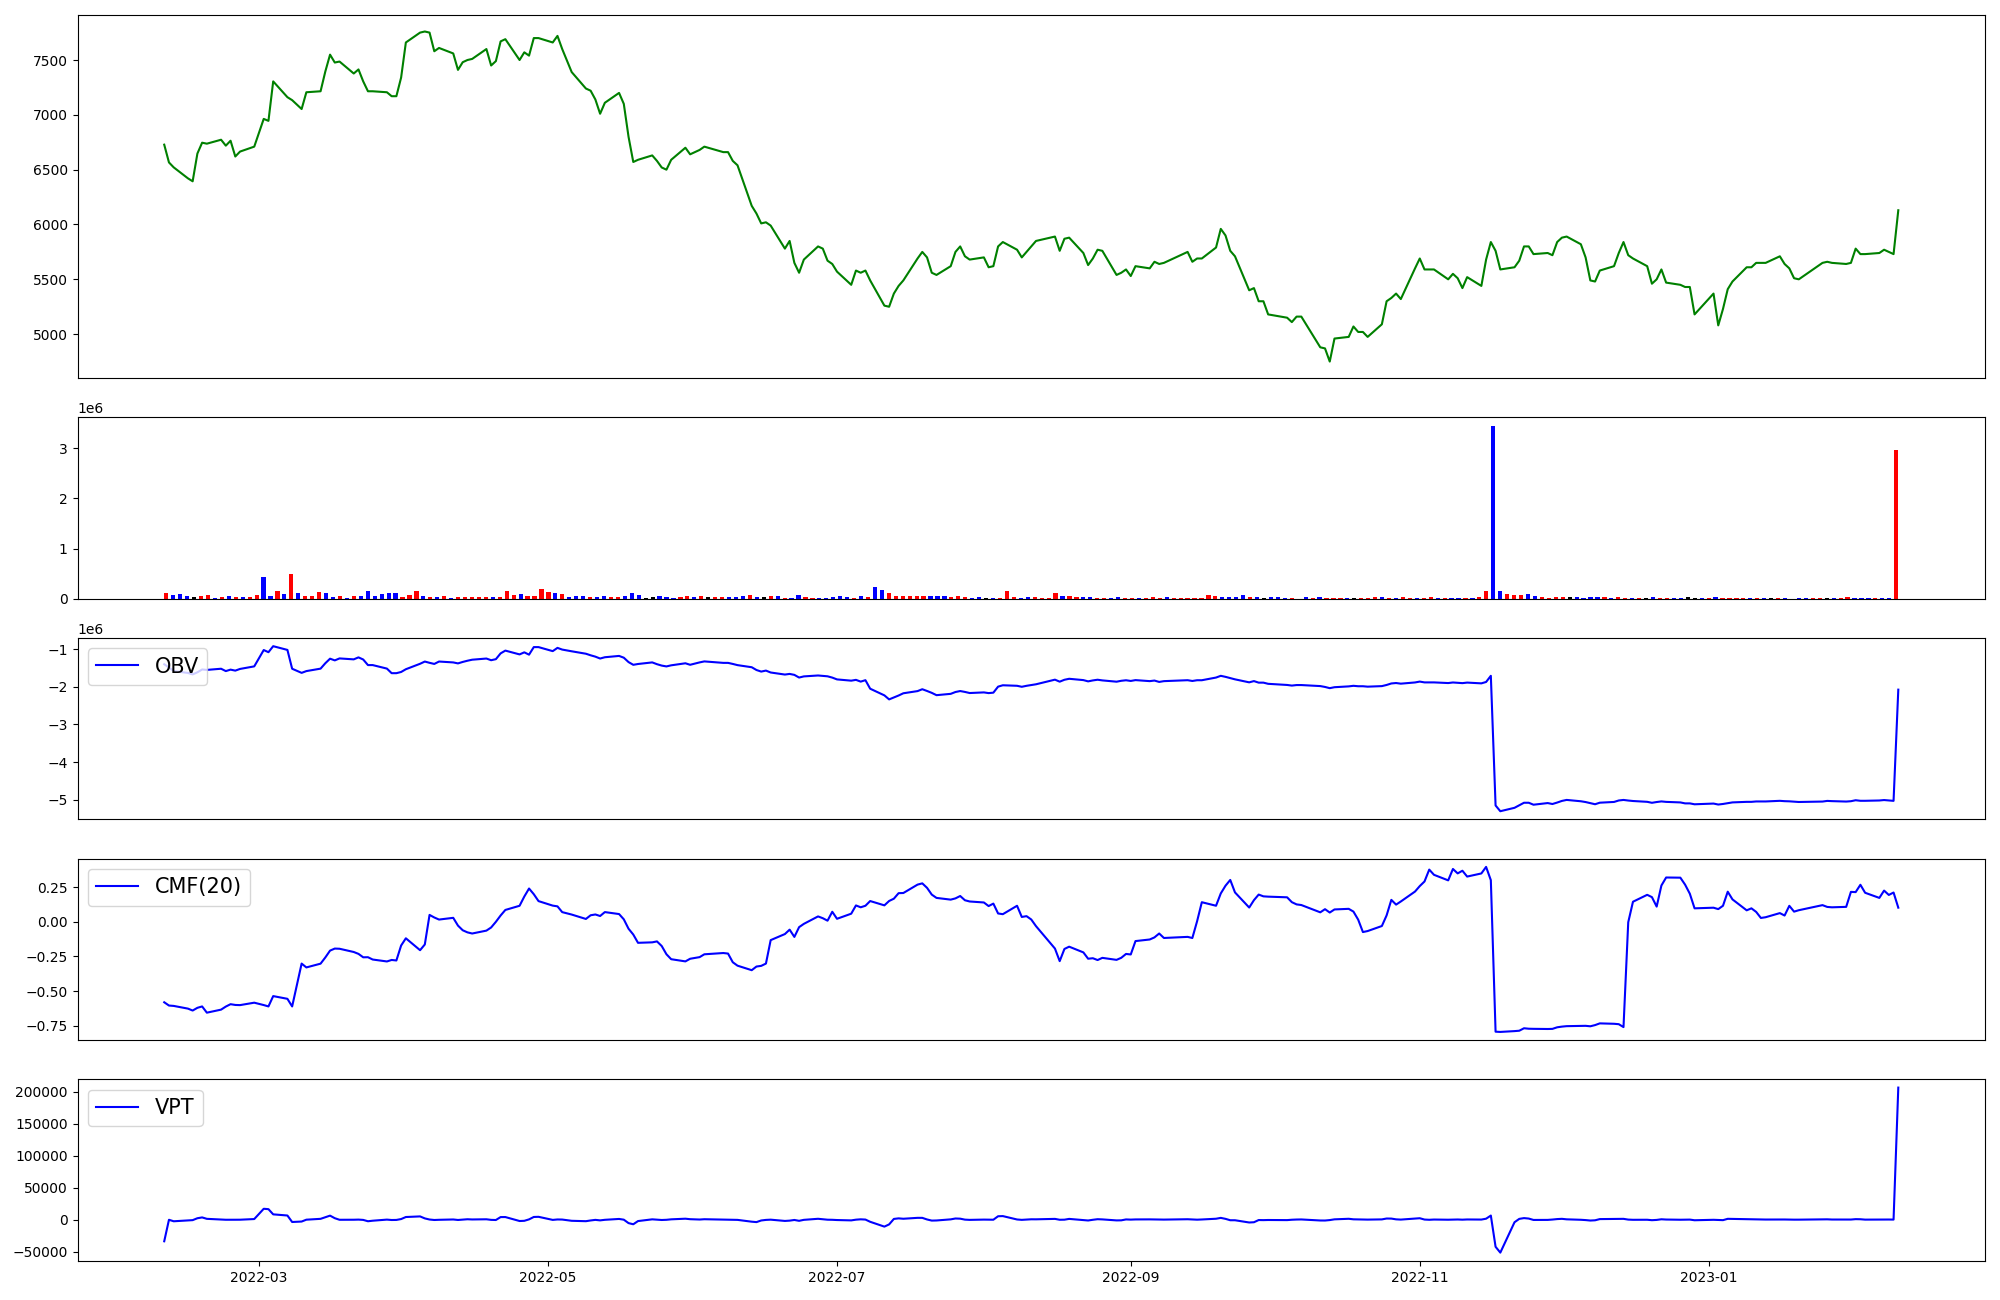
Task: Click the 0.25 CMF axis label
Action: (x=53, y=888)
